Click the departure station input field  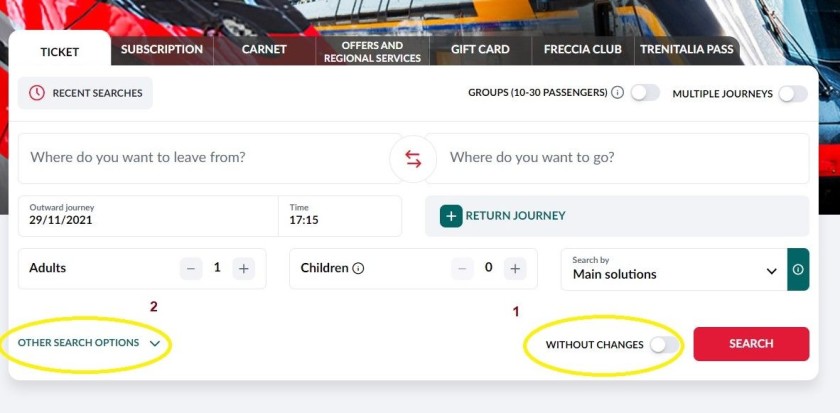(x=209, y=159)
